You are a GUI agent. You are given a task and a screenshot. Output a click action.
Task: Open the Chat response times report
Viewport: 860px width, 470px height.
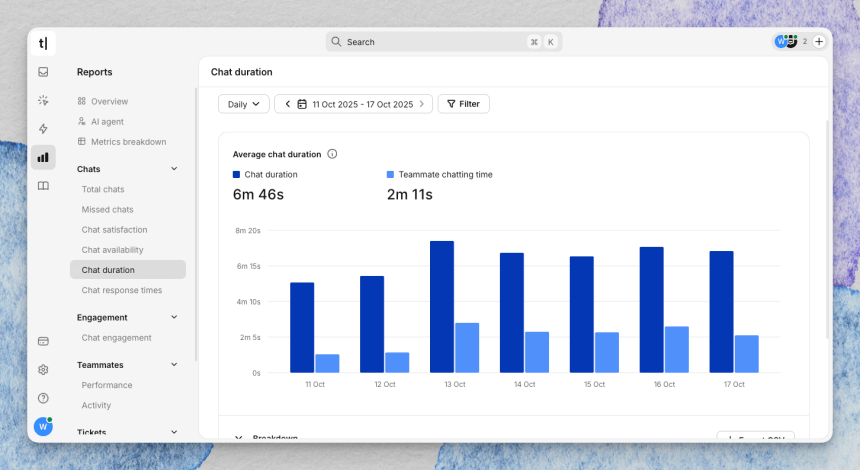coord(122,290)
